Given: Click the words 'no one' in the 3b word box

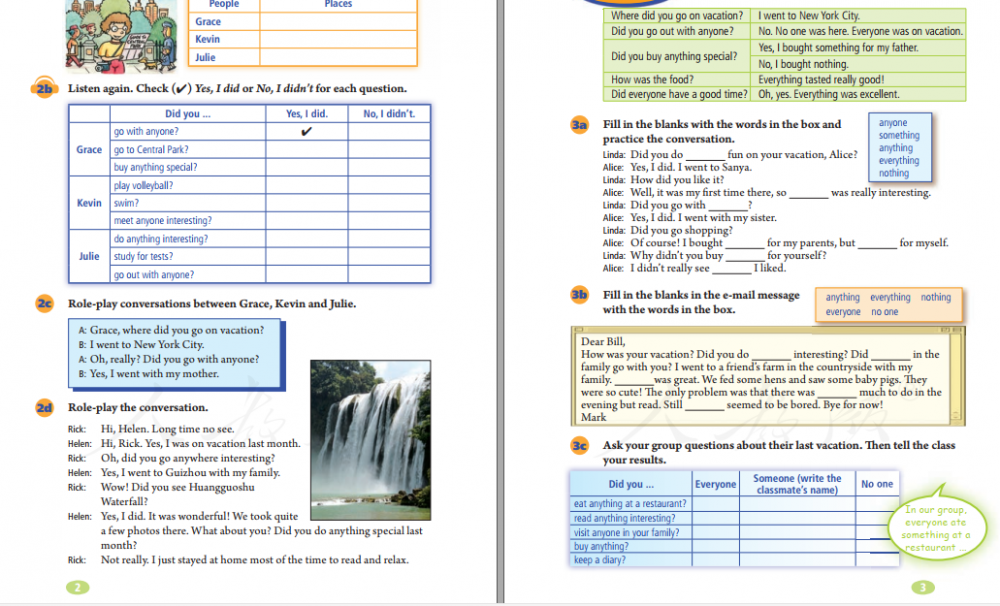Looking at the screenshot, I should (885, 312).
